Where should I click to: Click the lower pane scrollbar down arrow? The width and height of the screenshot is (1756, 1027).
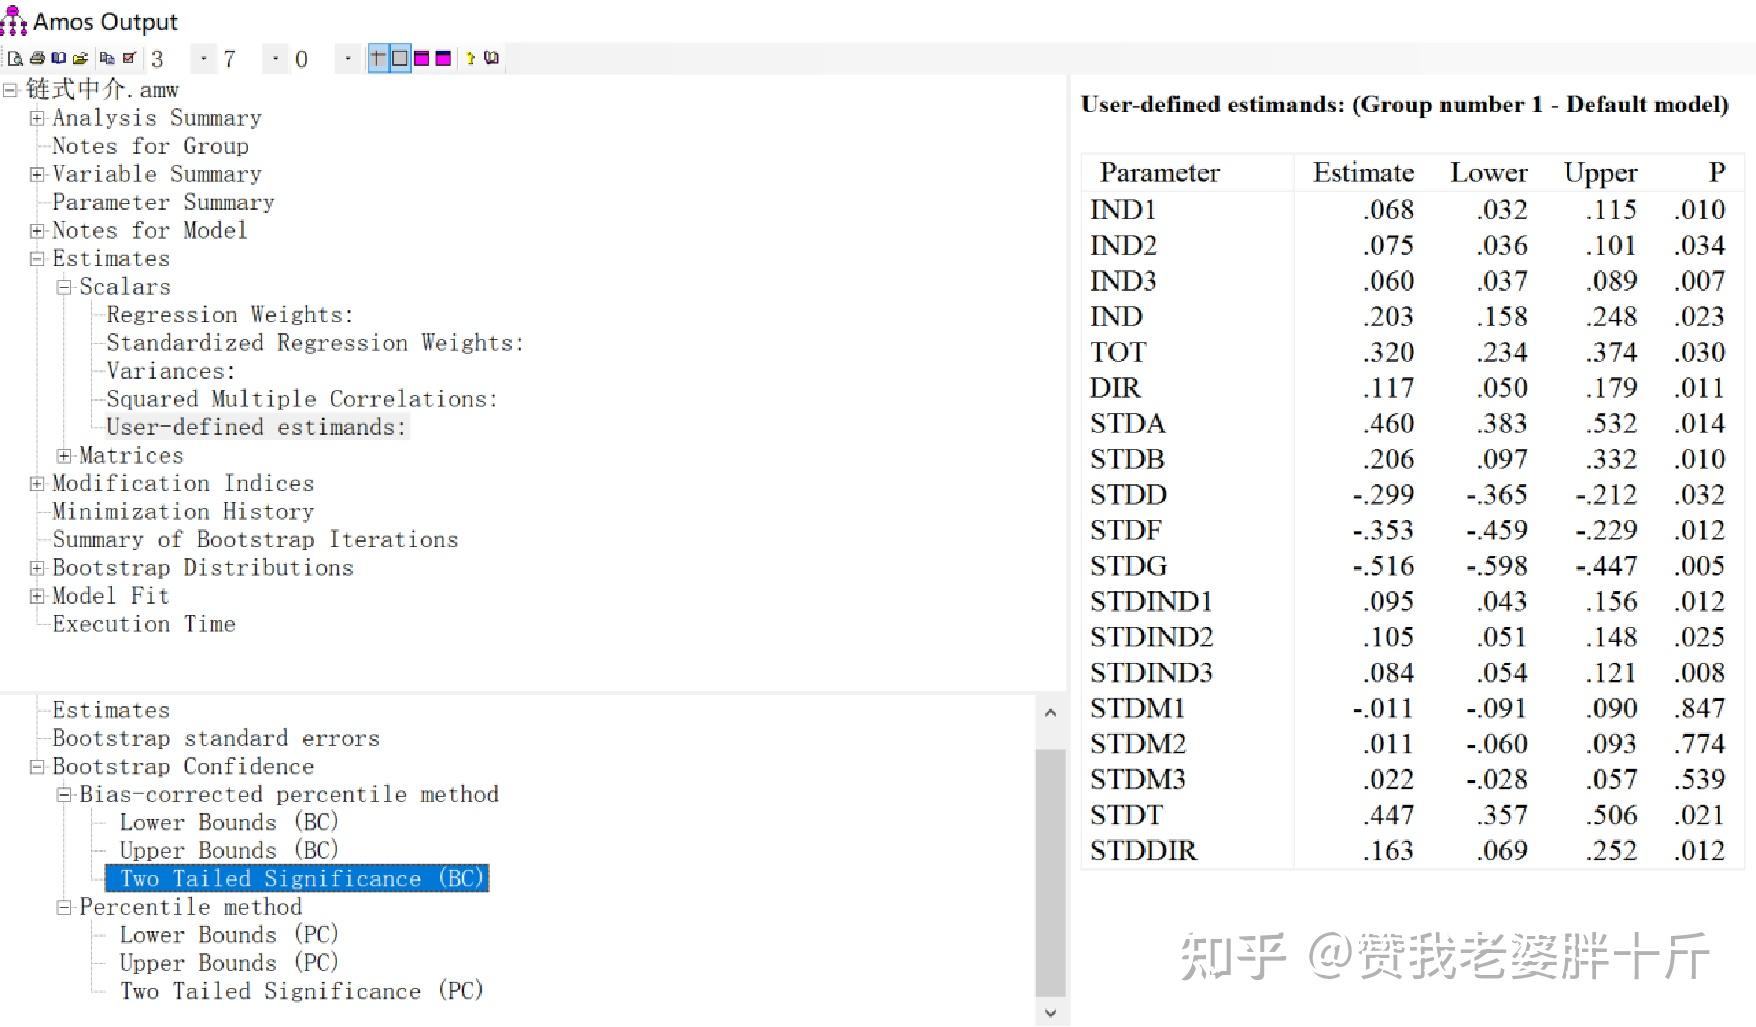click(x=1050, y=1013)
